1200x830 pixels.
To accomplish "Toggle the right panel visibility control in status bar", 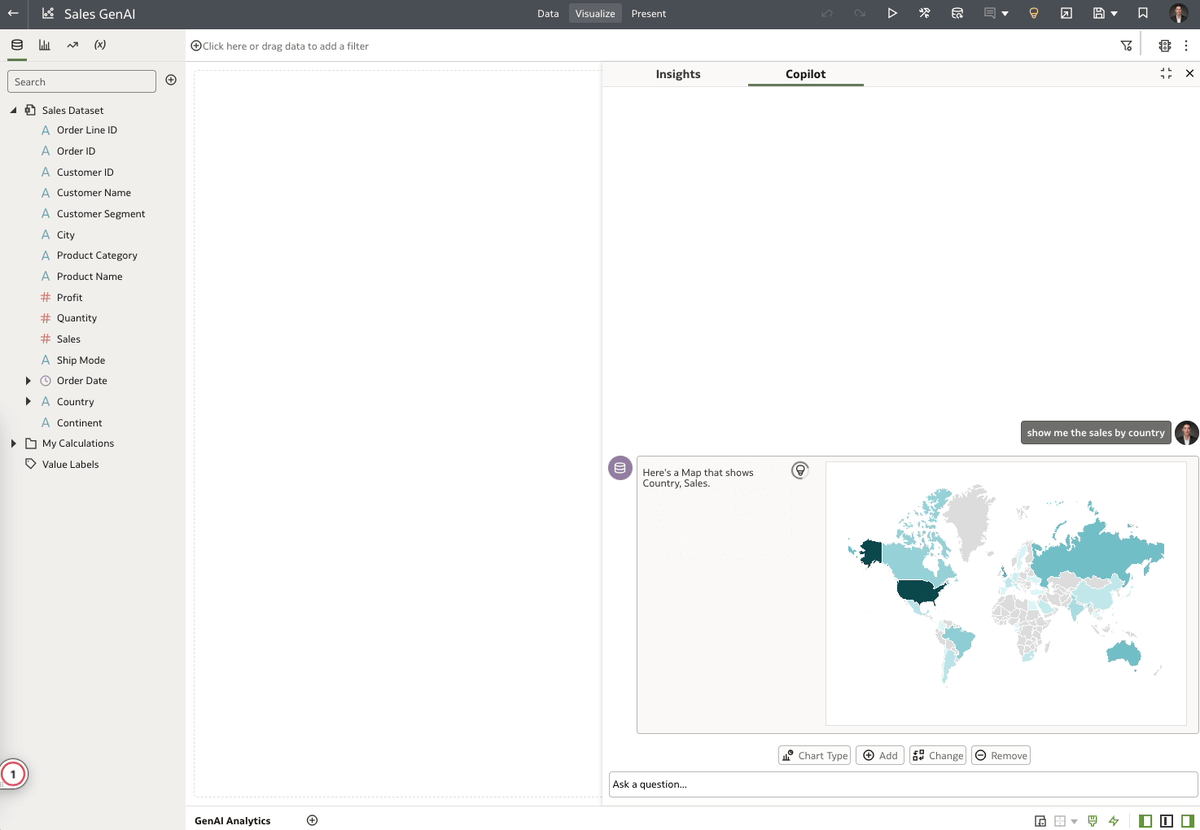I will [1188, 820].
